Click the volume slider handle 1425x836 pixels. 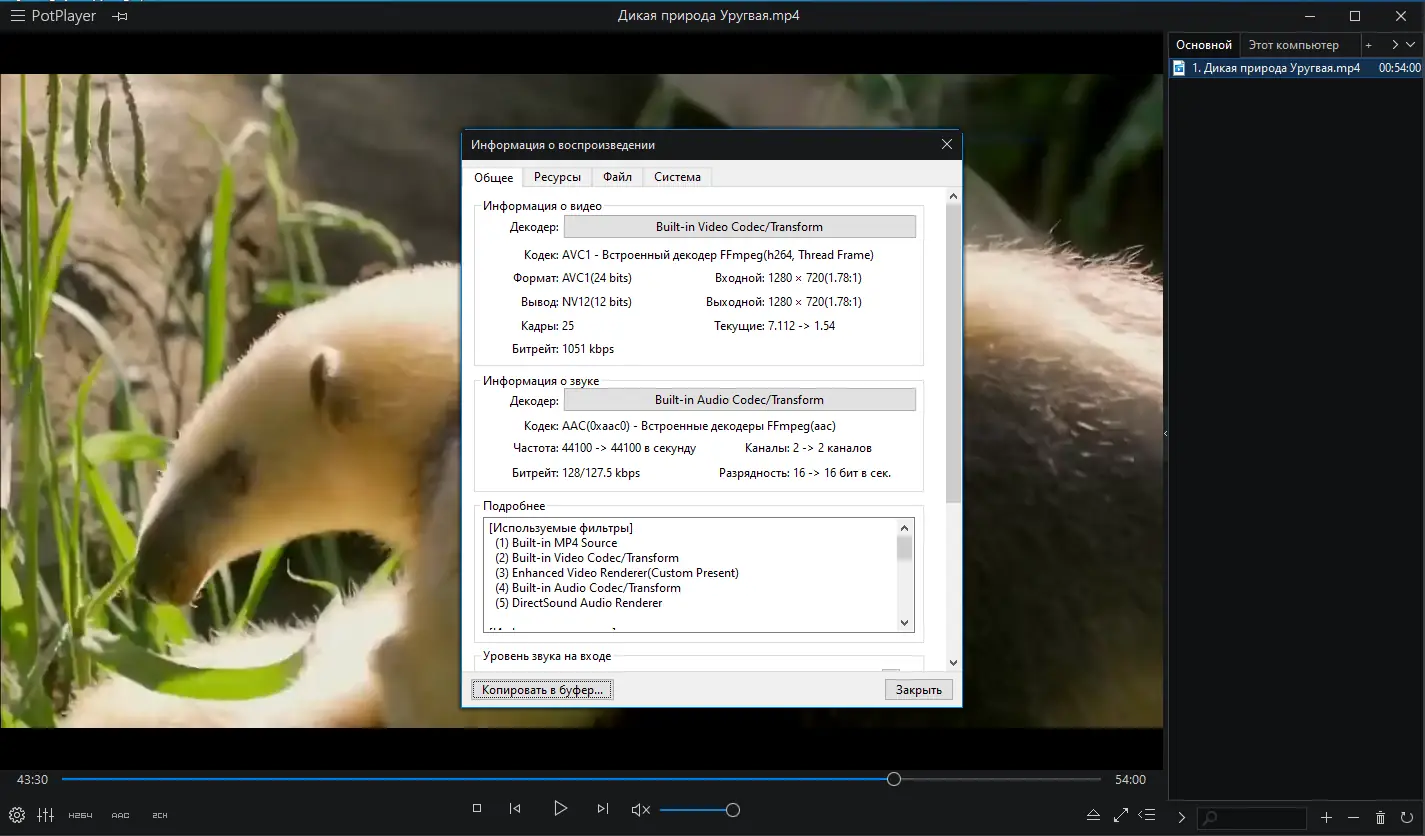(x=733, y=810)
